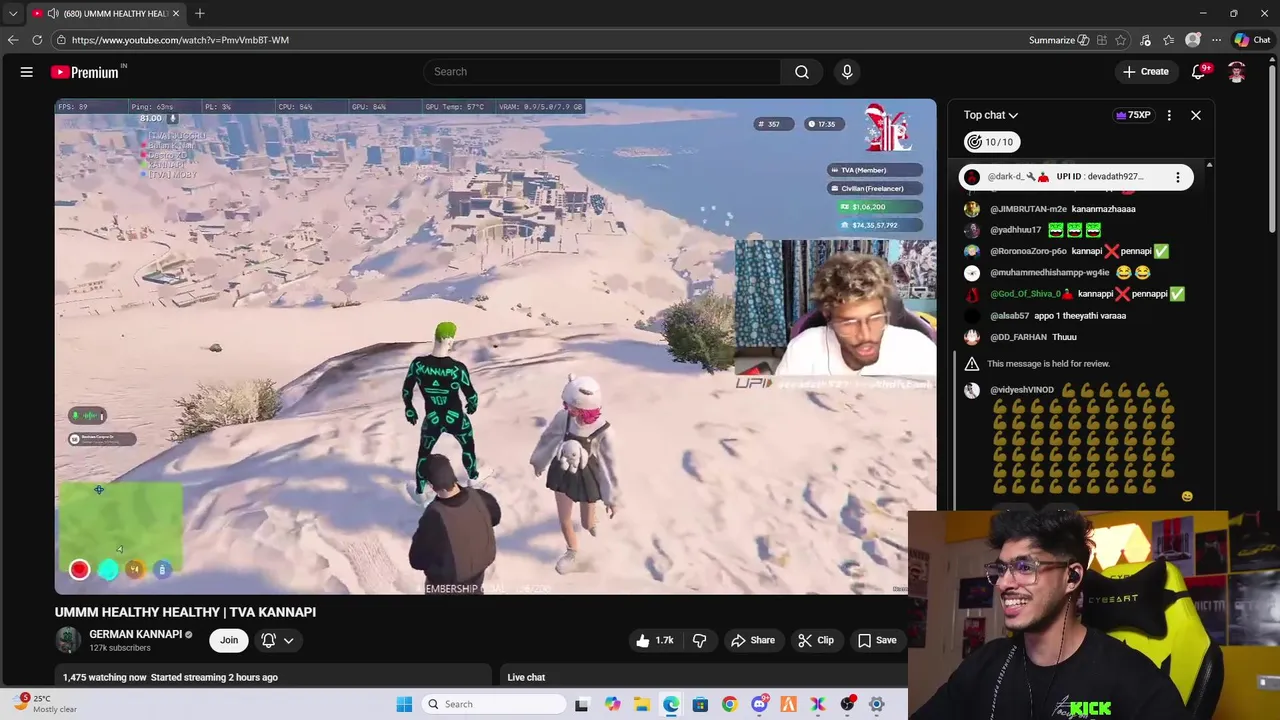Image resolution: width=1280 pixels, height=720 pixels.
Task: Open the YouTube guide hamburger menu
Action: pos(27,72)
